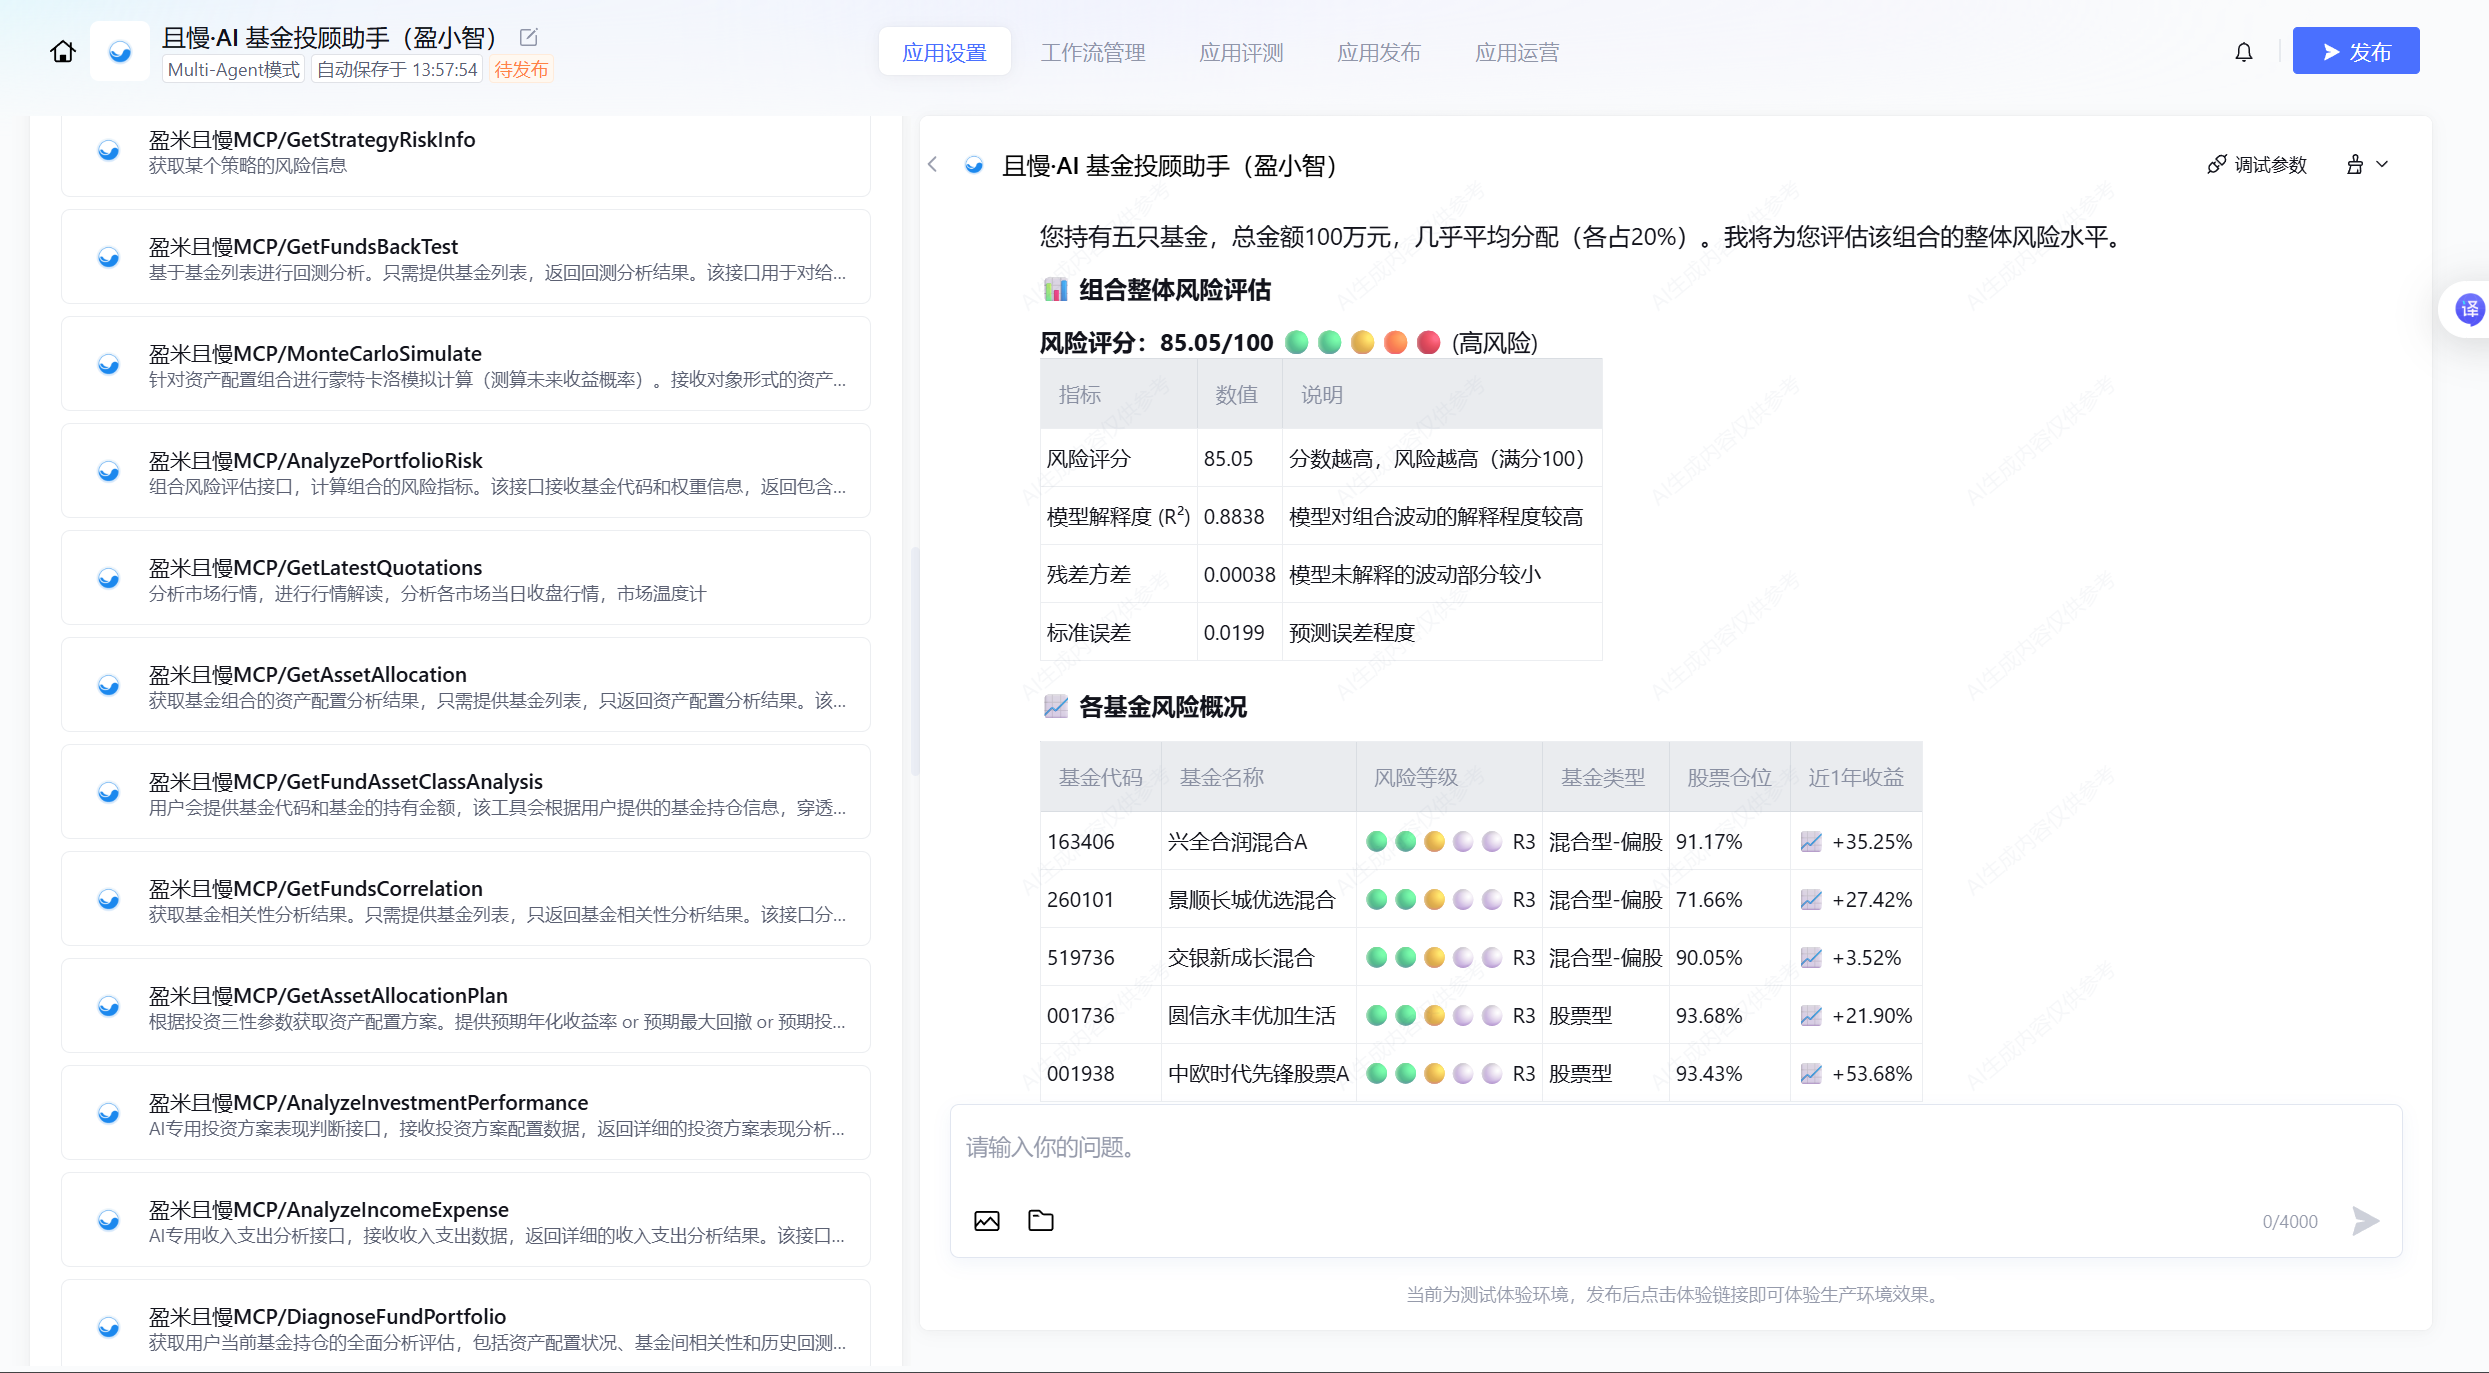
Task: Open the 应用发布 tab
Action: (x=1378, y=52)
